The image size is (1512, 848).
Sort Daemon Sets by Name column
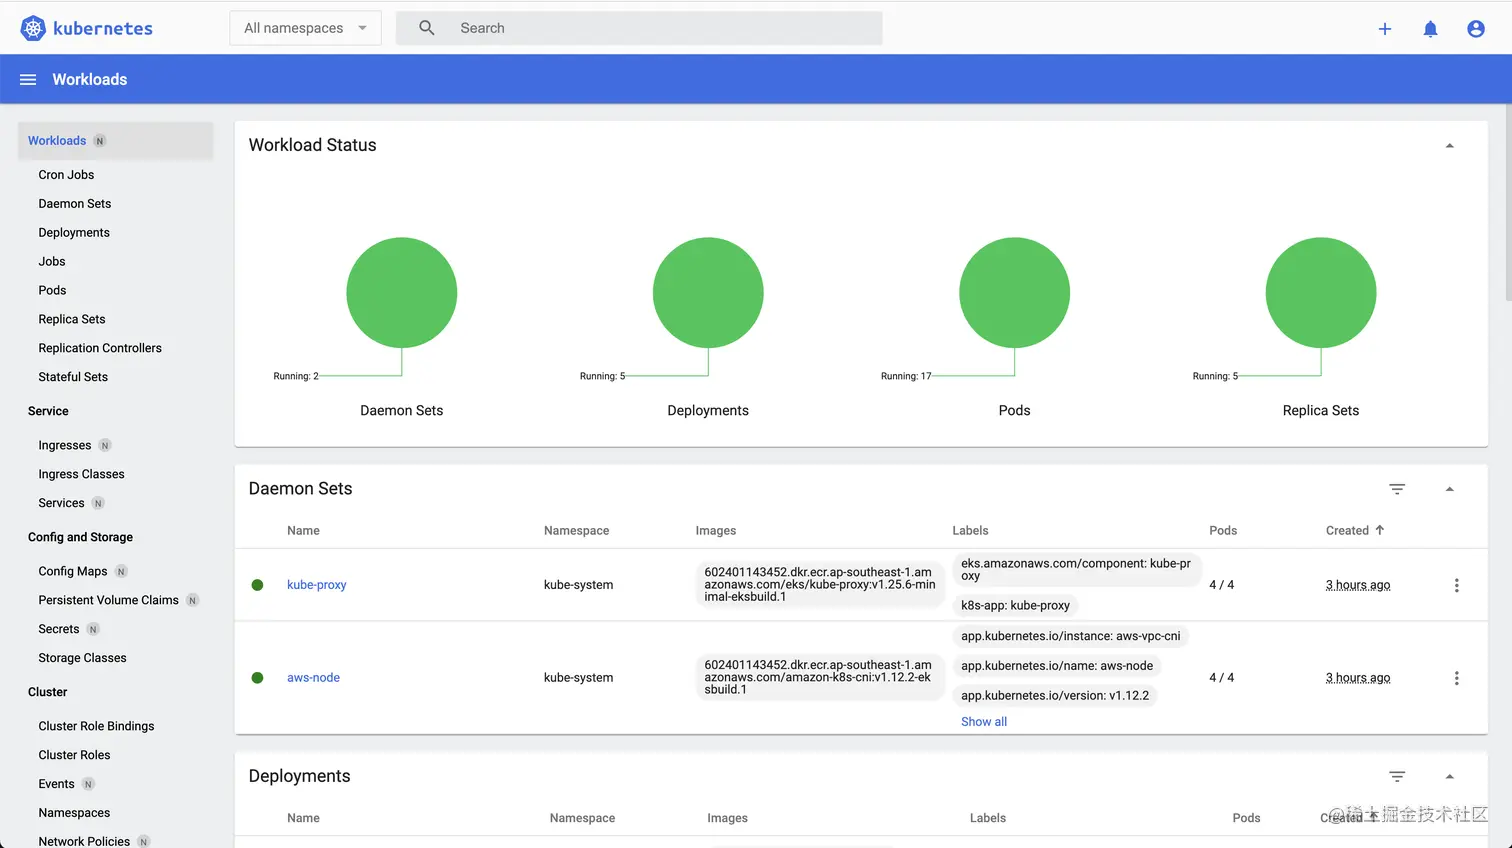click(303, 531)
